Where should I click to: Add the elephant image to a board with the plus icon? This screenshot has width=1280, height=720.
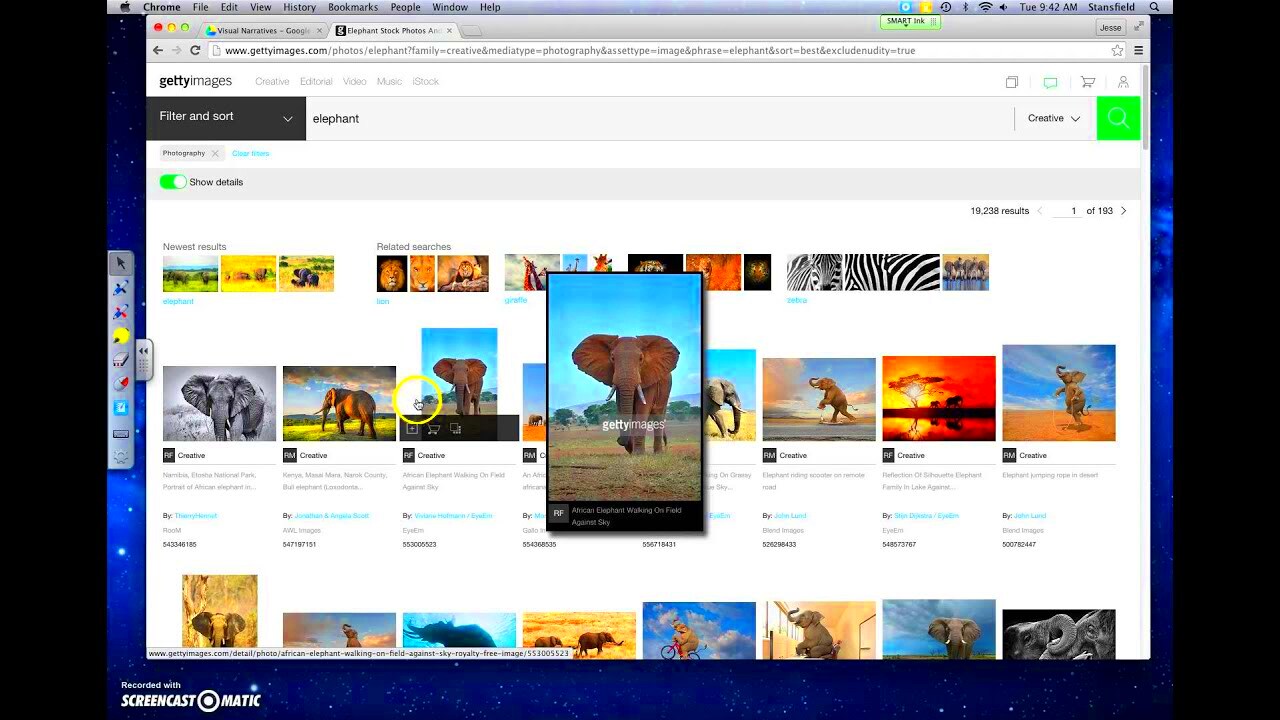(412, 428)
